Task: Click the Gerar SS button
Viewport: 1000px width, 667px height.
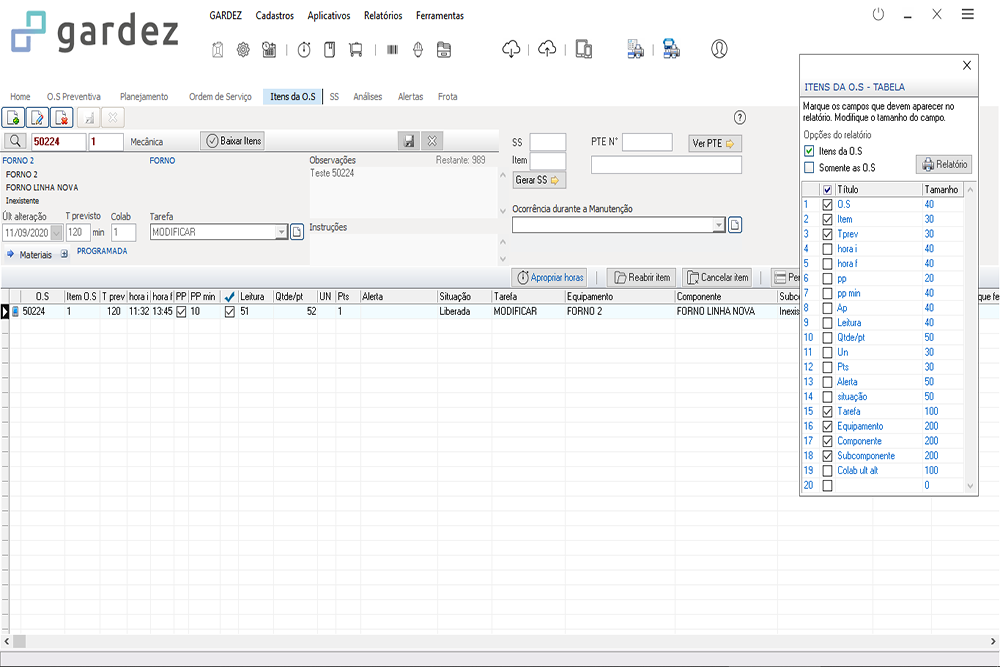Action: [539, 180]
